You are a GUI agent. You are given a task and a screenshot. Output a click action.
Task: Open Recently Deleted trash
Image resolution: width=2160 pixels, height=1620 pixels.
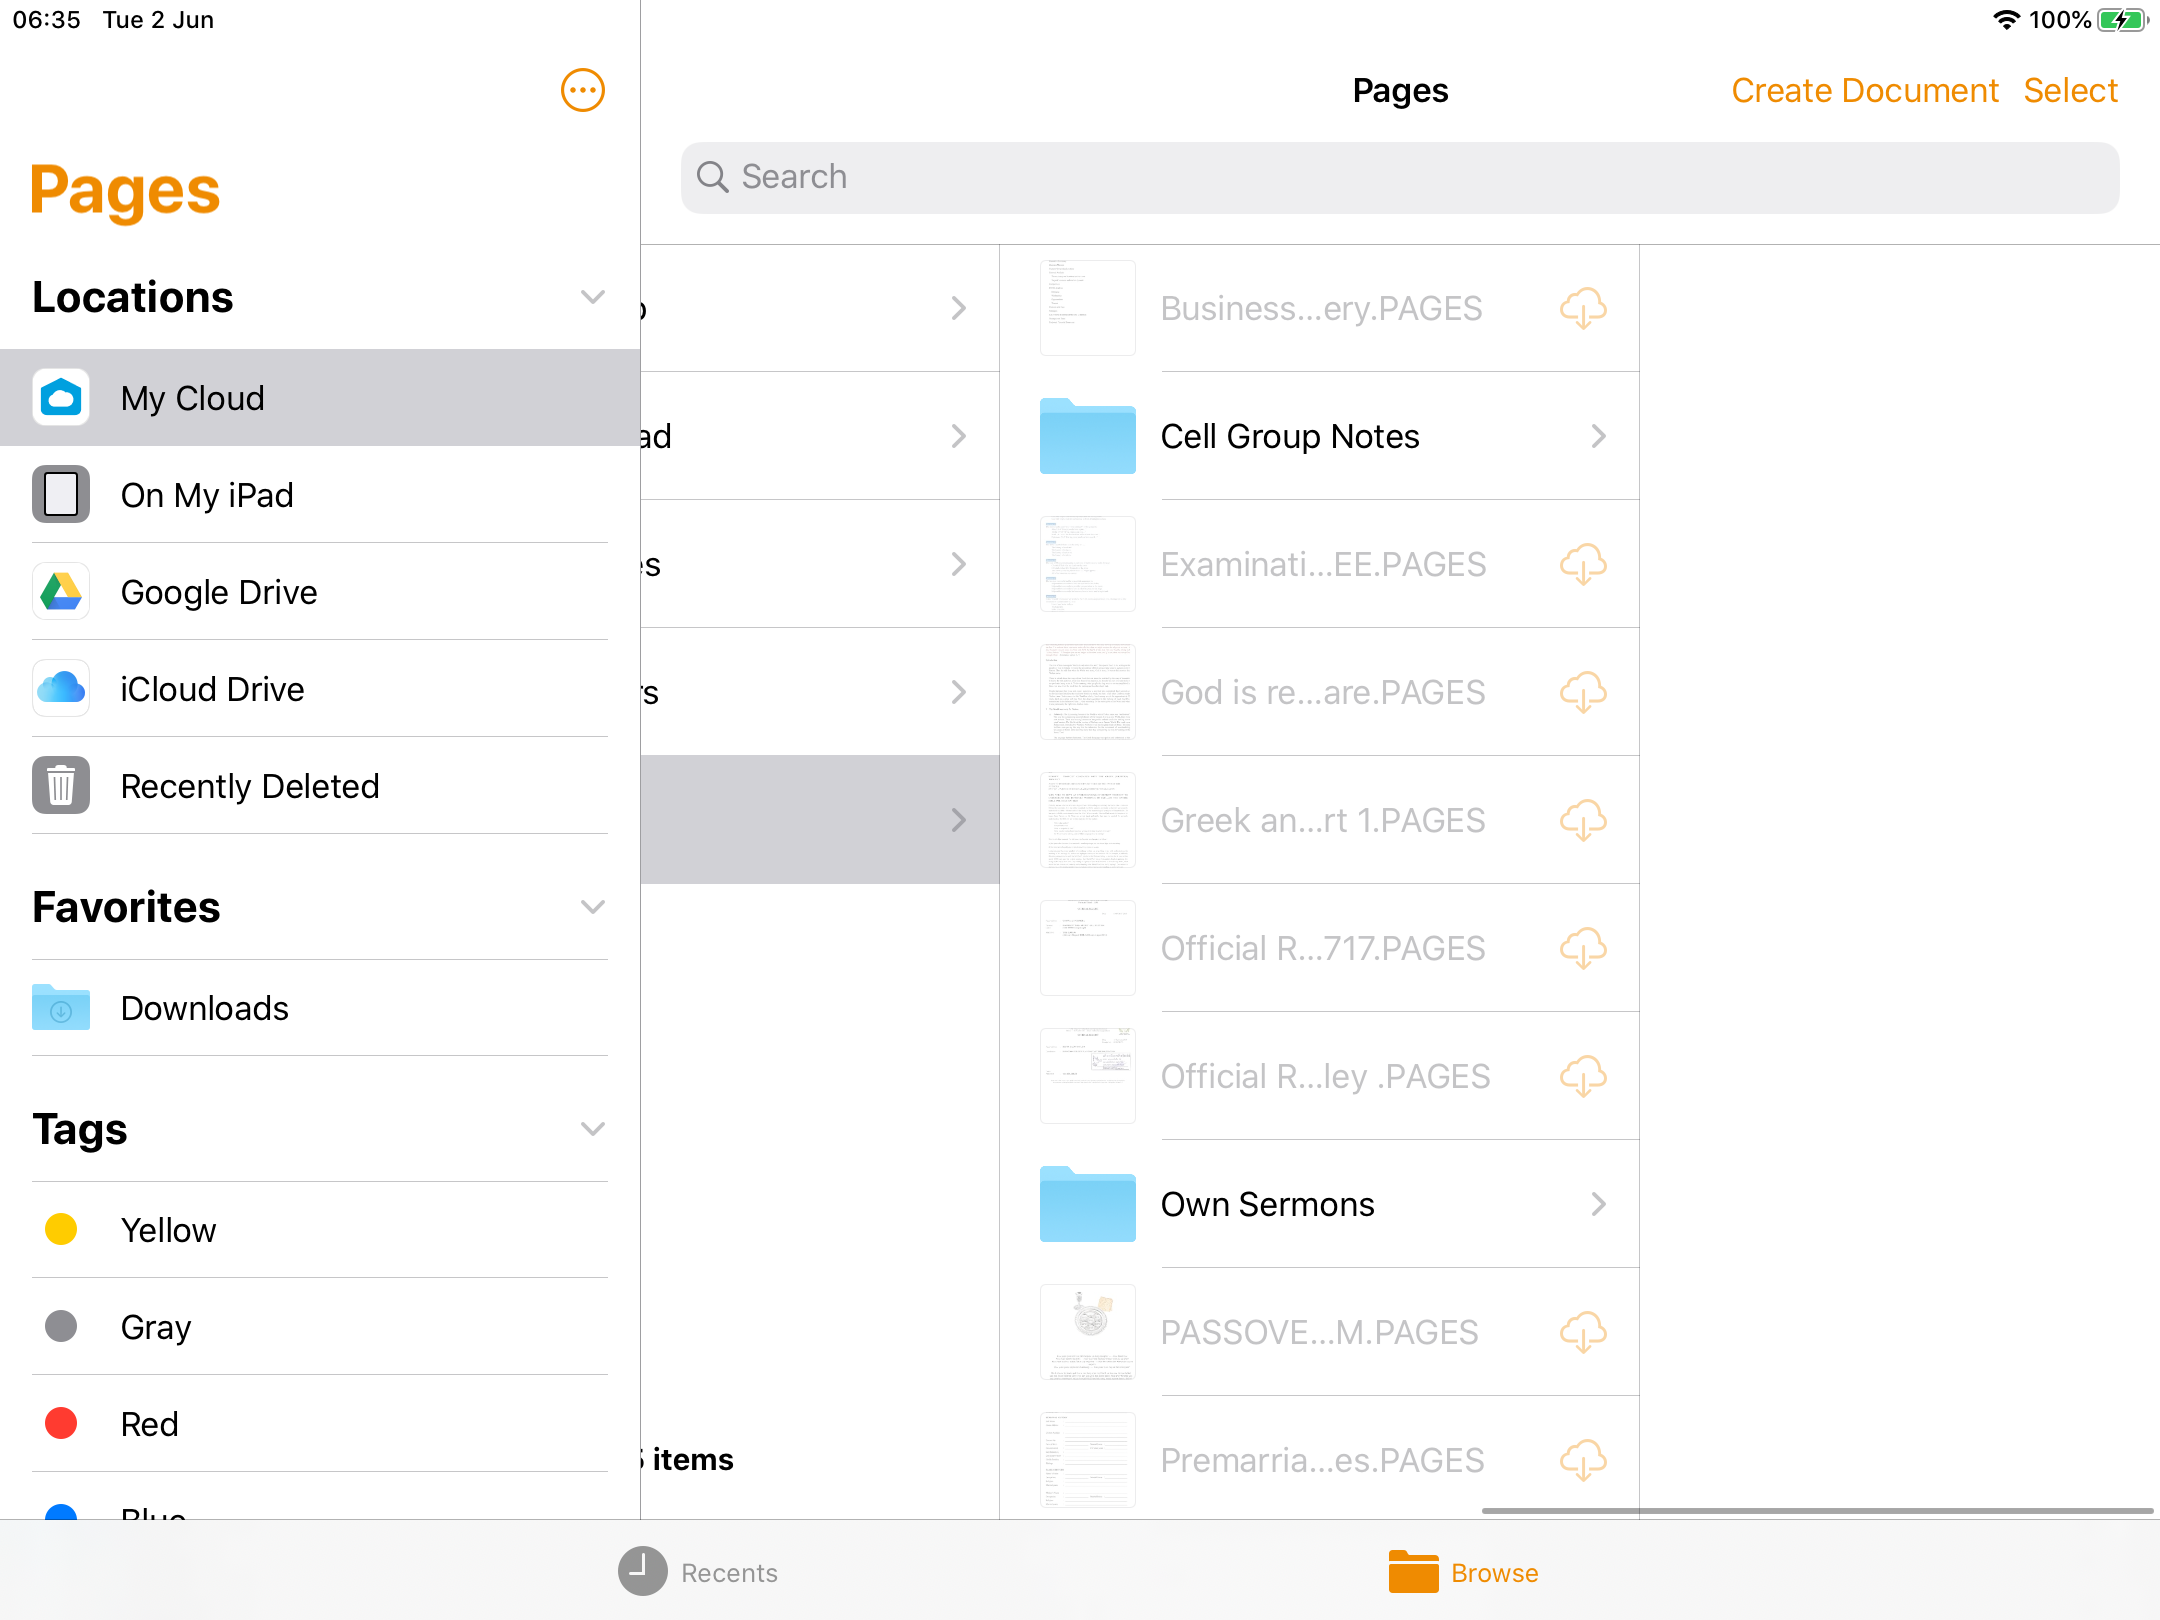point(249,786)
